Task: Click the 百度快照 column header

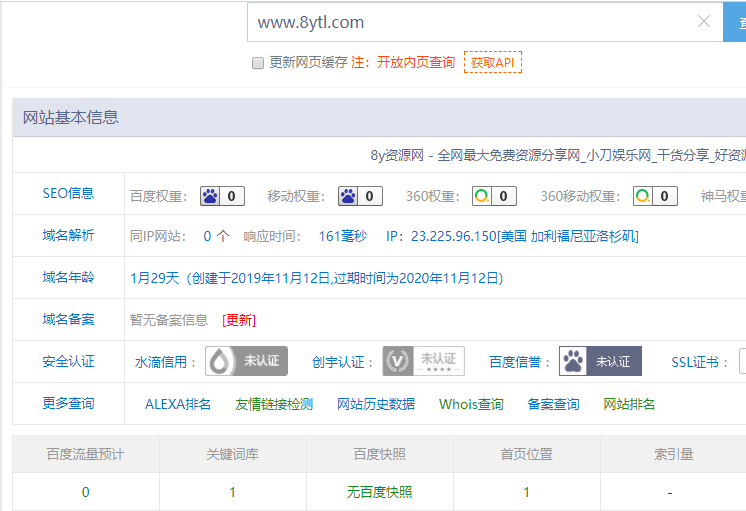Action: pos(380,454)
